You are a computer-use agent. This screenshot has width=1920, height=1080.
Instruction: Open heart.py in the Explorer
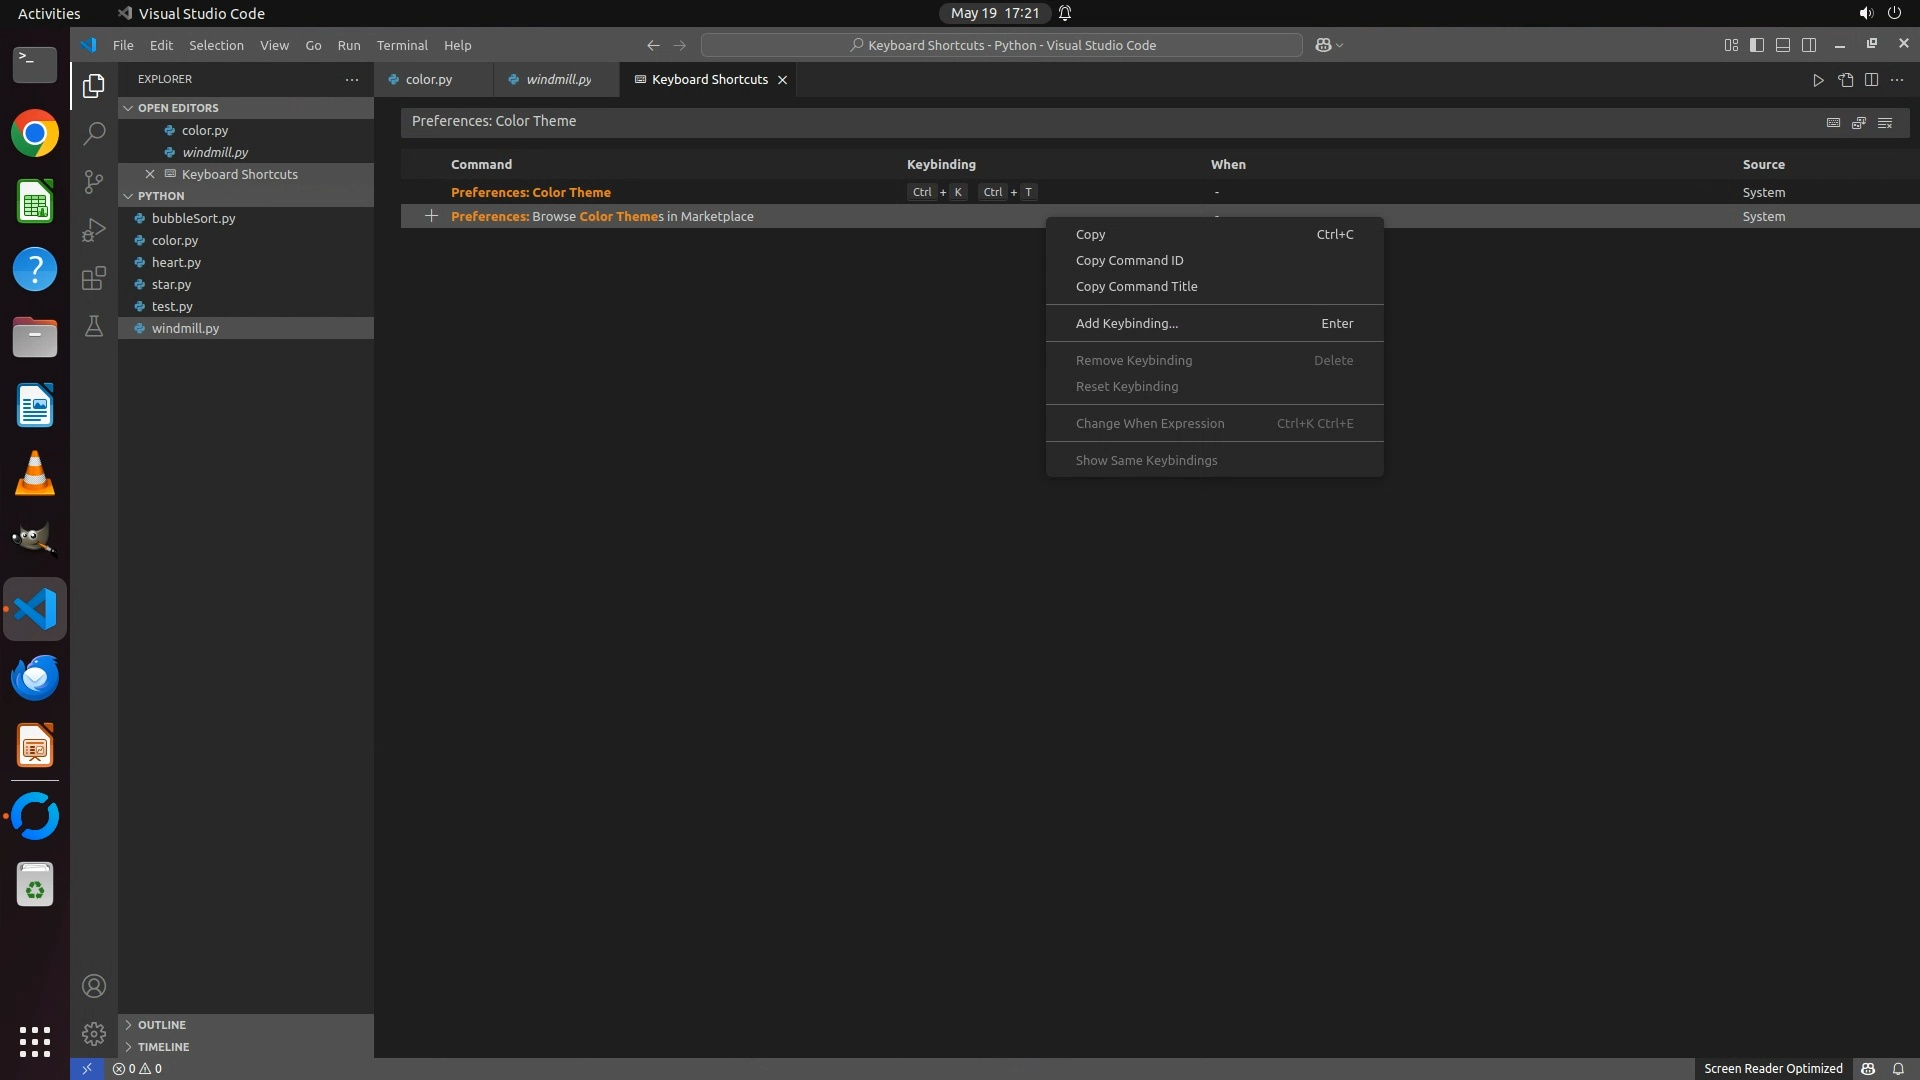176,262
